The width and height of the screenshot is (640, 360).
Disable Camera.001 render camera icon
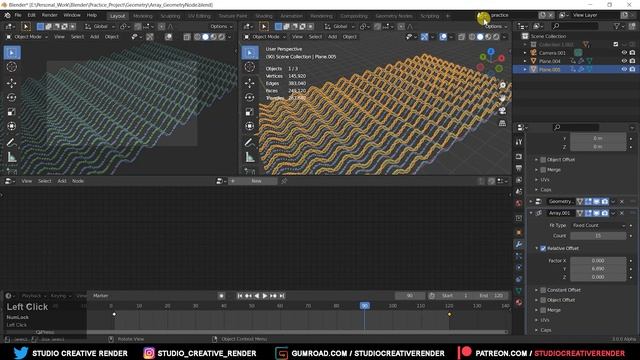pos(632,53)
